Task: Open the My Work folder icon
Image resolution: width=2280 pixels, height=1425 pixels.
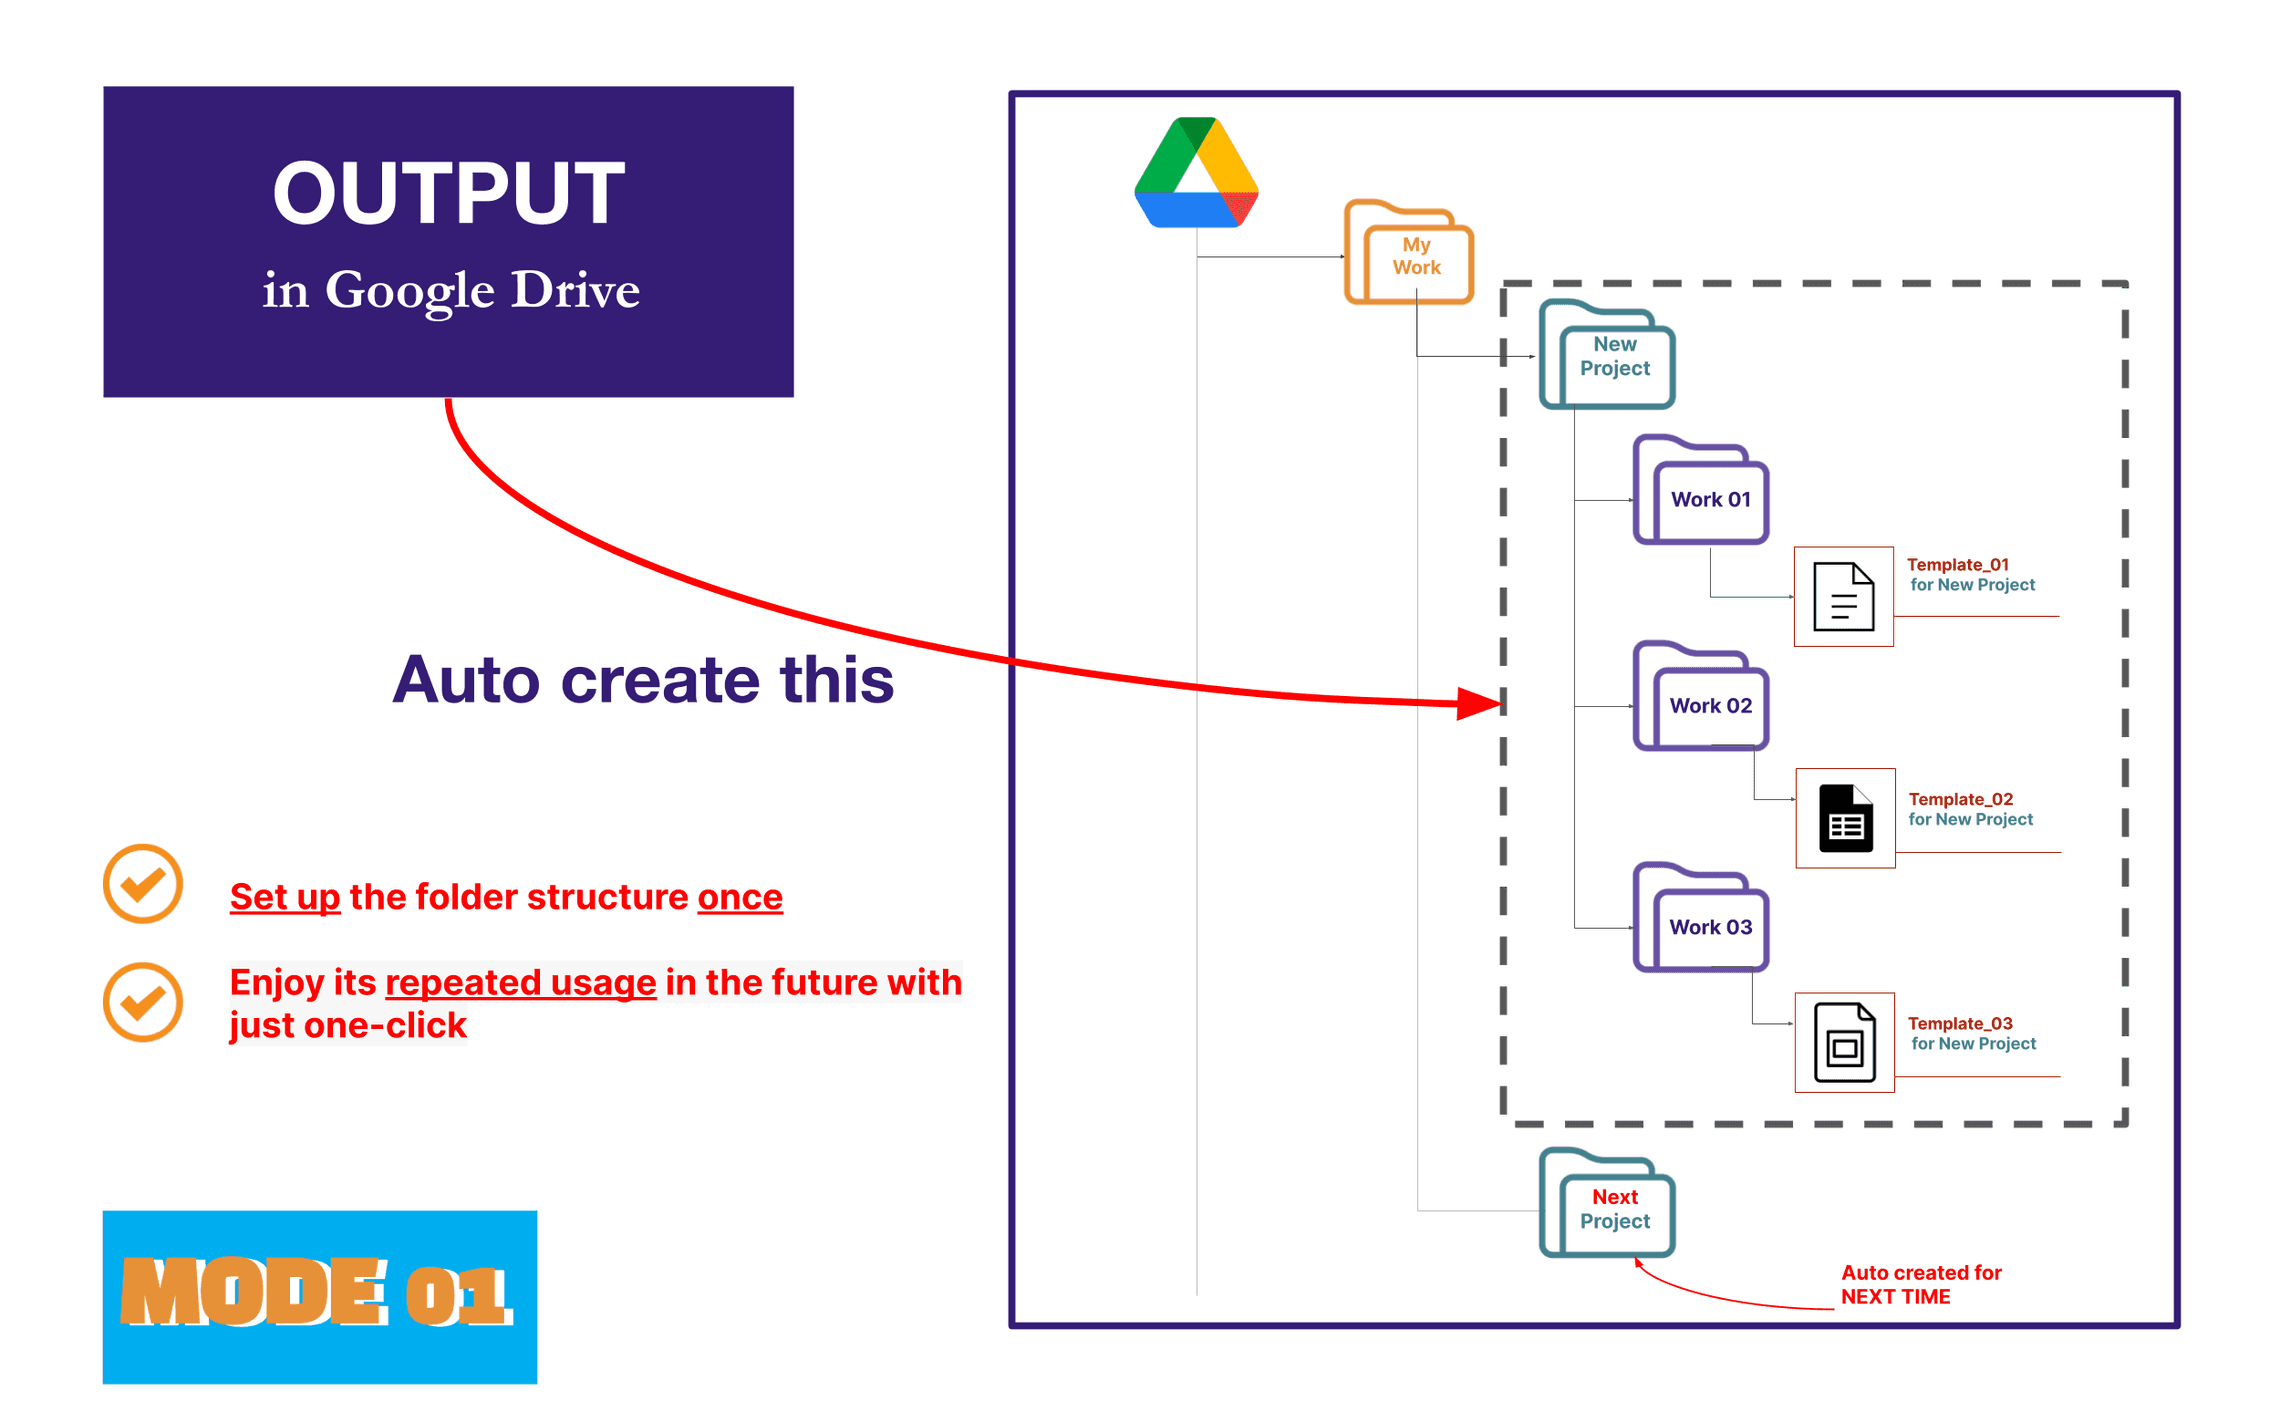Action: [x=1408, y=252]
